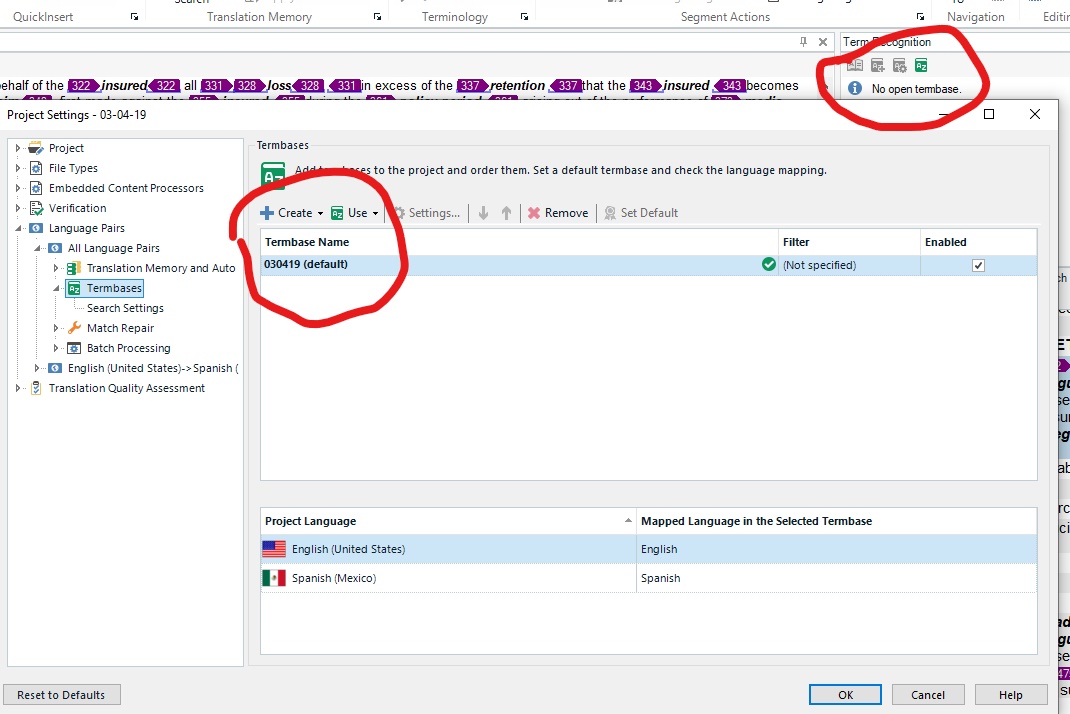Open the termbase viewer icon in Term Recognition

tap(854, 65)
